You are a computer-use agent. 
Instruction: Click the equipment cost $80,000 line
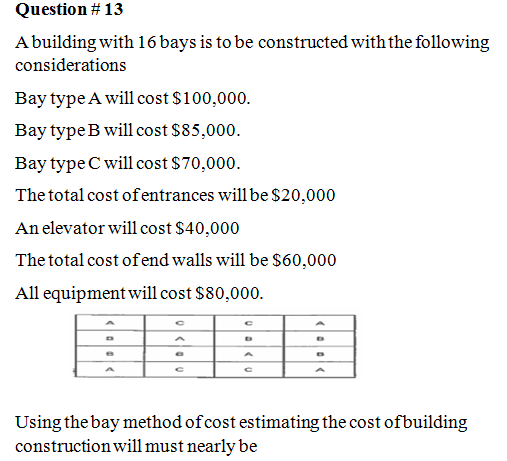tap(139, 294)
